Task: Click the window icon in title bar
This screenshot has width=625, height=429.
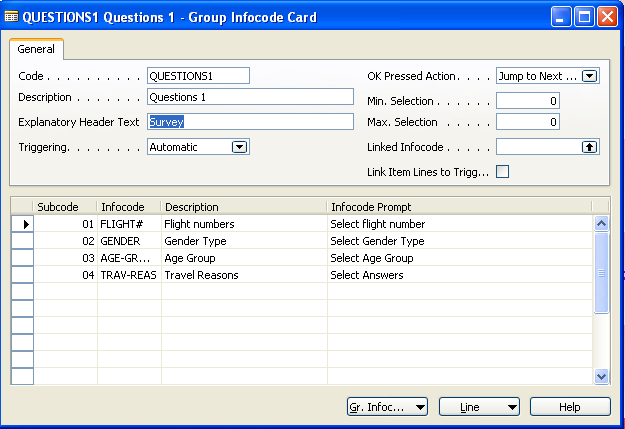Action: point(11,16)
